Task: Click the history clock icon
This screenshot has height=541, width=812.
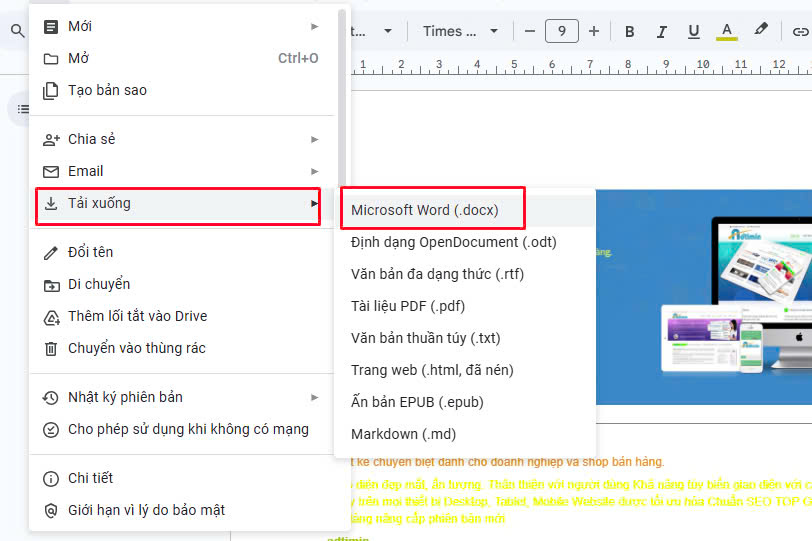Action: (51, 398)
